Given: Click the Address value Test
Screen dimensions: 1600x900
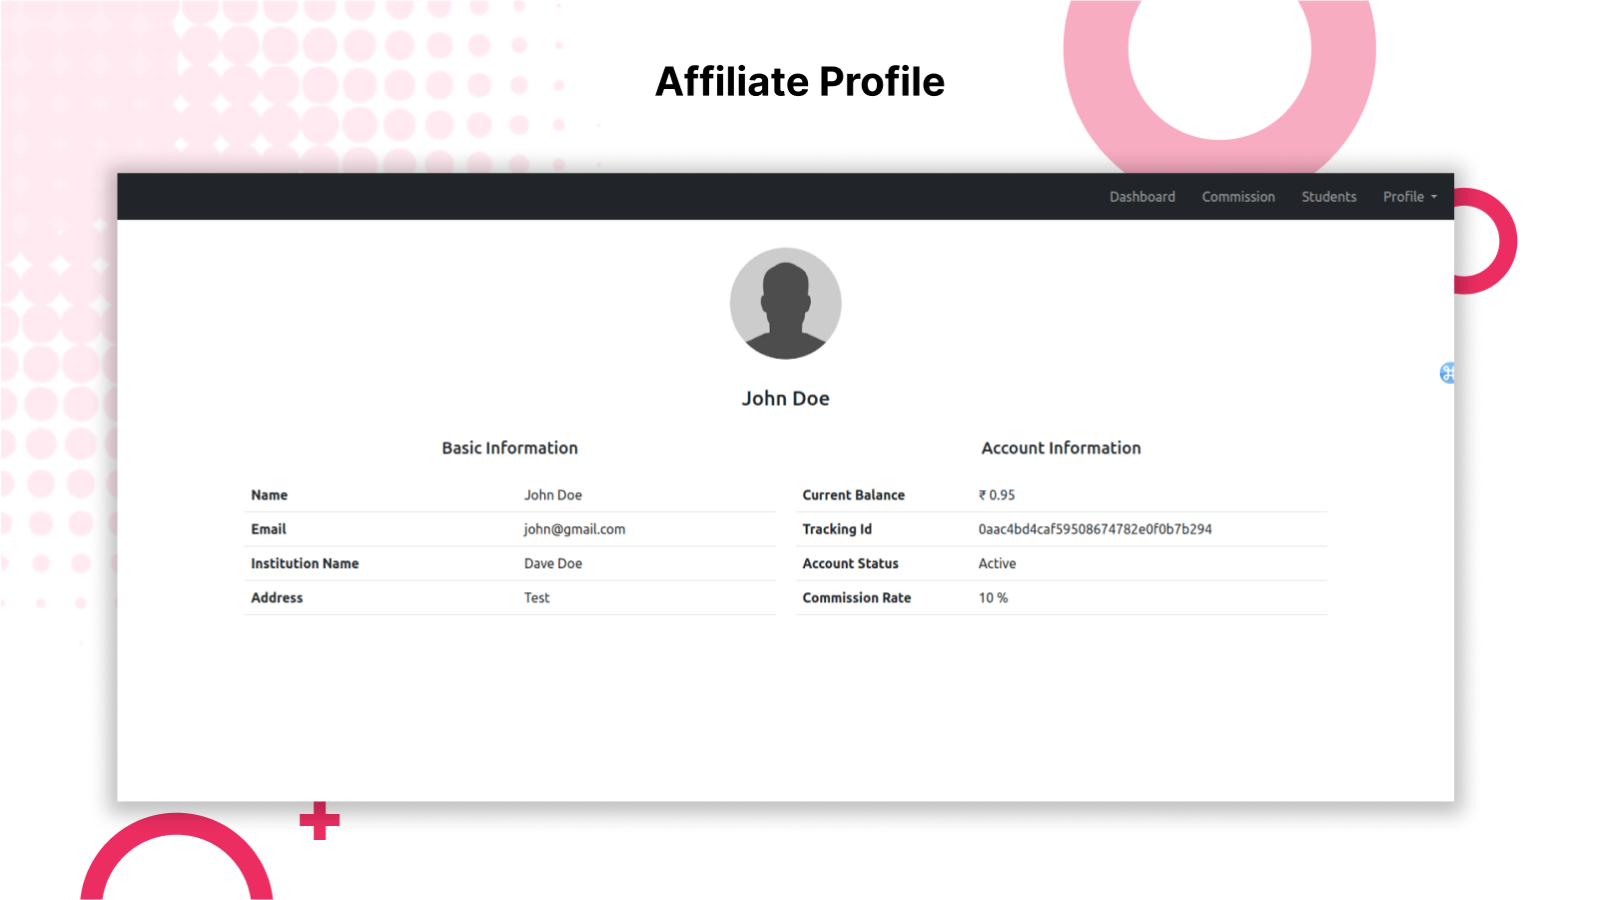Looking at the screenshot, I should point(537,597).
